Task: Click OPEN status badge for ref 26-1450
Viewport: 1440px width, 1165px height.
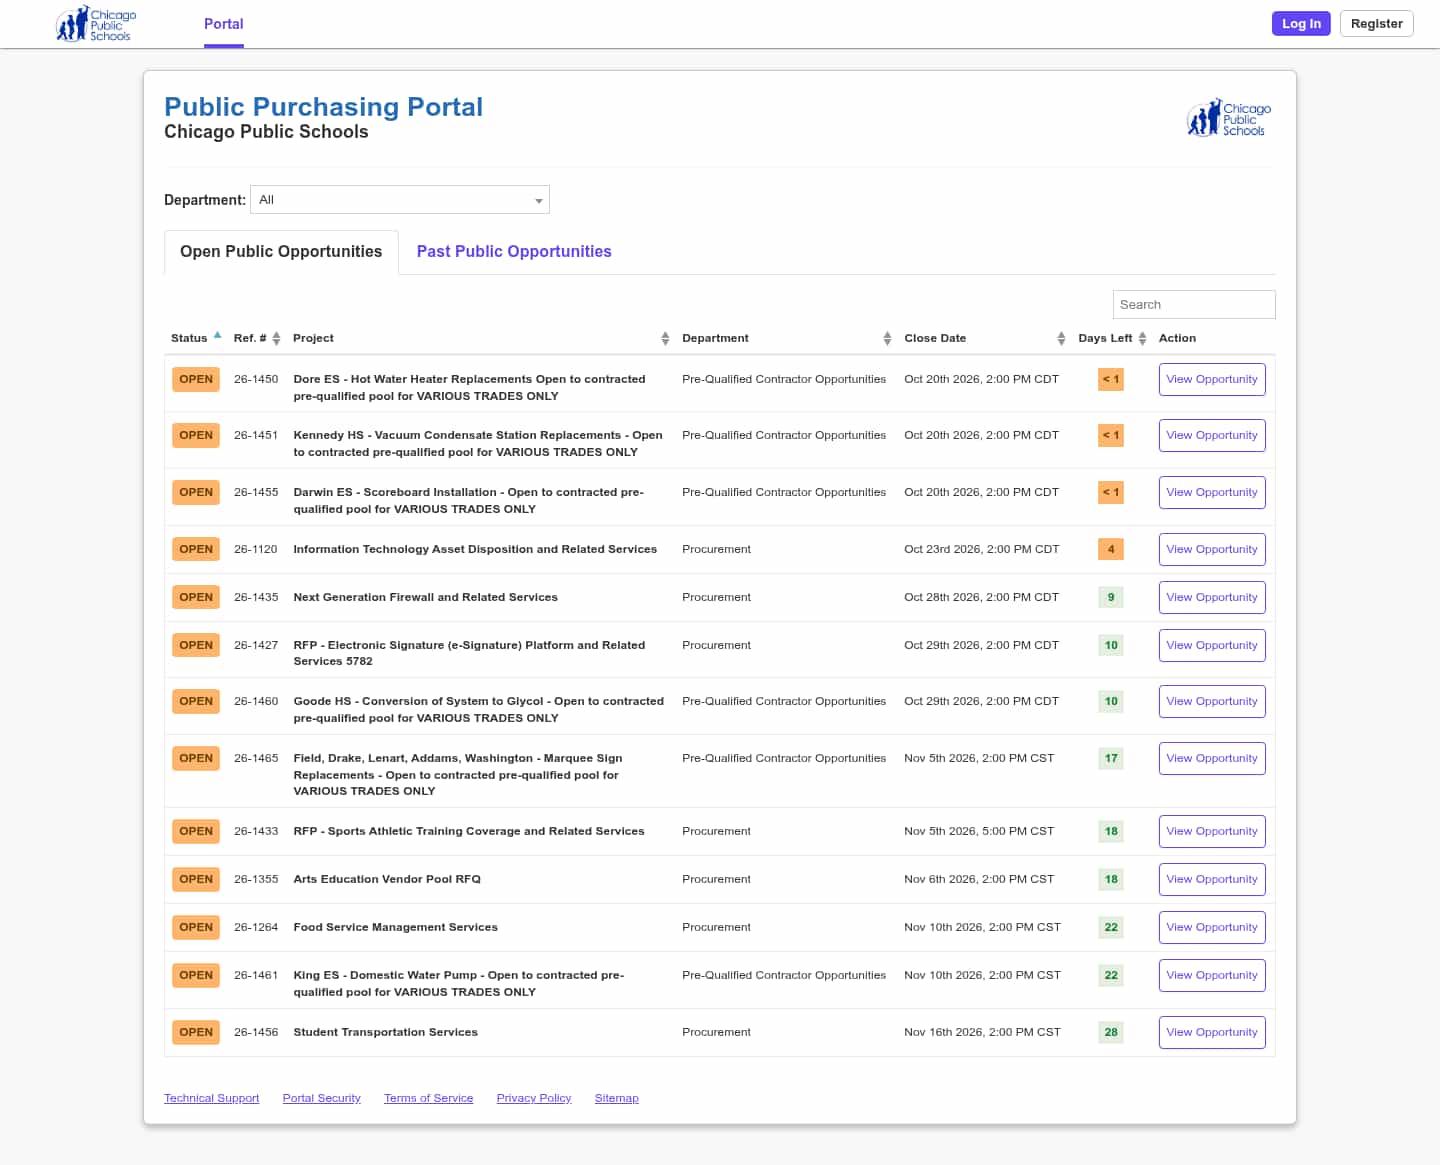Action: tap(196, 380)
